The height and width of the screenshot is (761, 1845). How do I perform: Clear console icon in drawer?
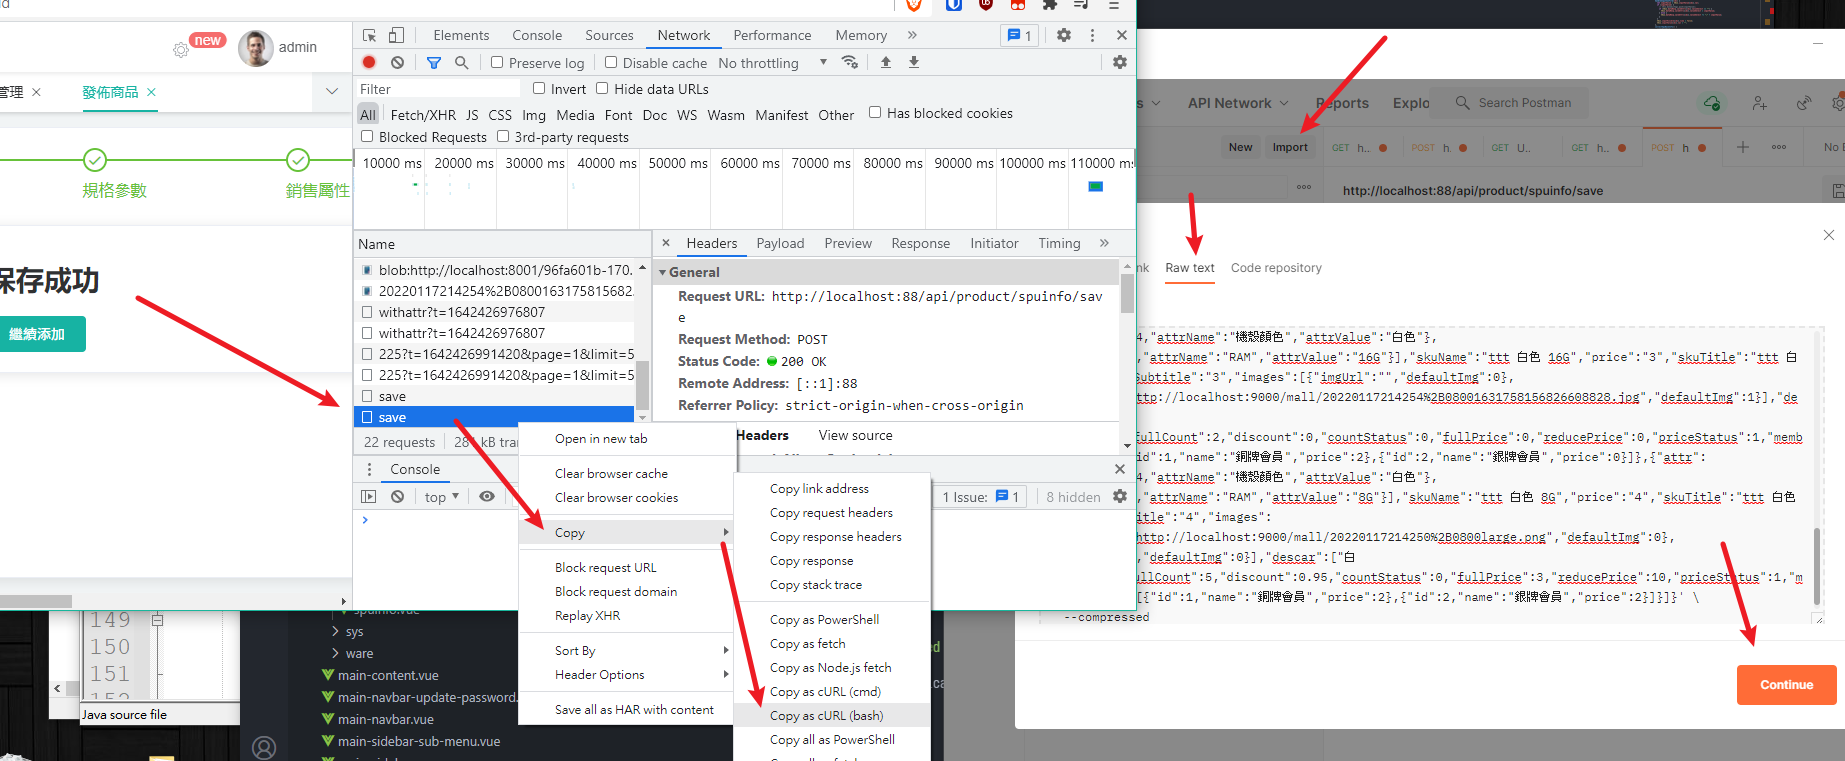pyautogui.click(x=397, y=497)
